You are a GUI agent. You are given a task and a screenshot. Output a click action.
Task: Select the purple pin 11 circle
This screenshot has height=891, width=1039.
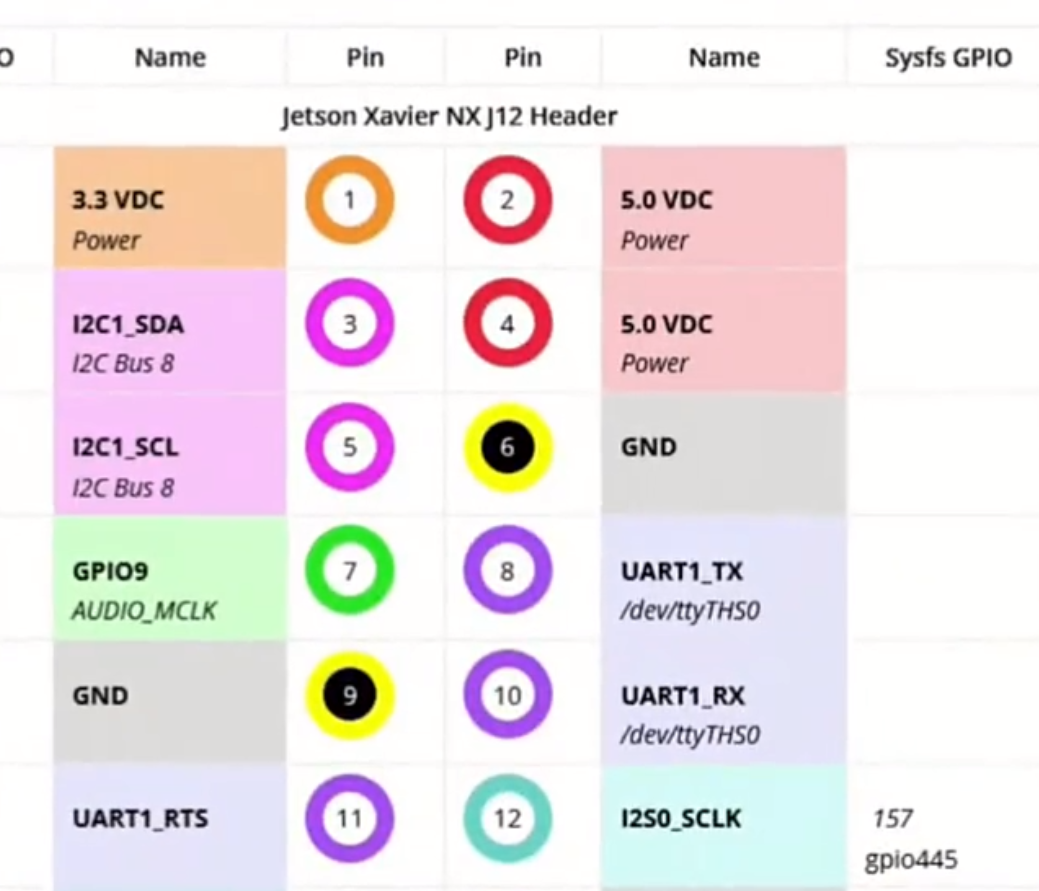(349, 818)
